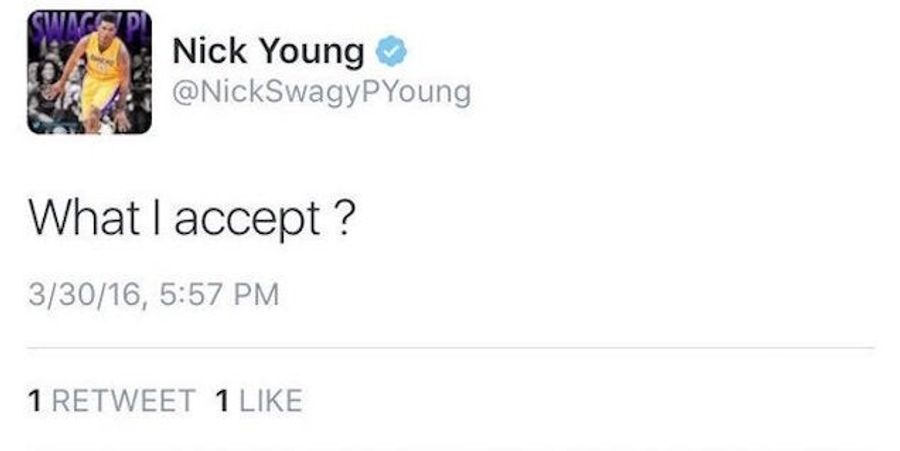Click the first name "Nick" in header

point(210,50)
